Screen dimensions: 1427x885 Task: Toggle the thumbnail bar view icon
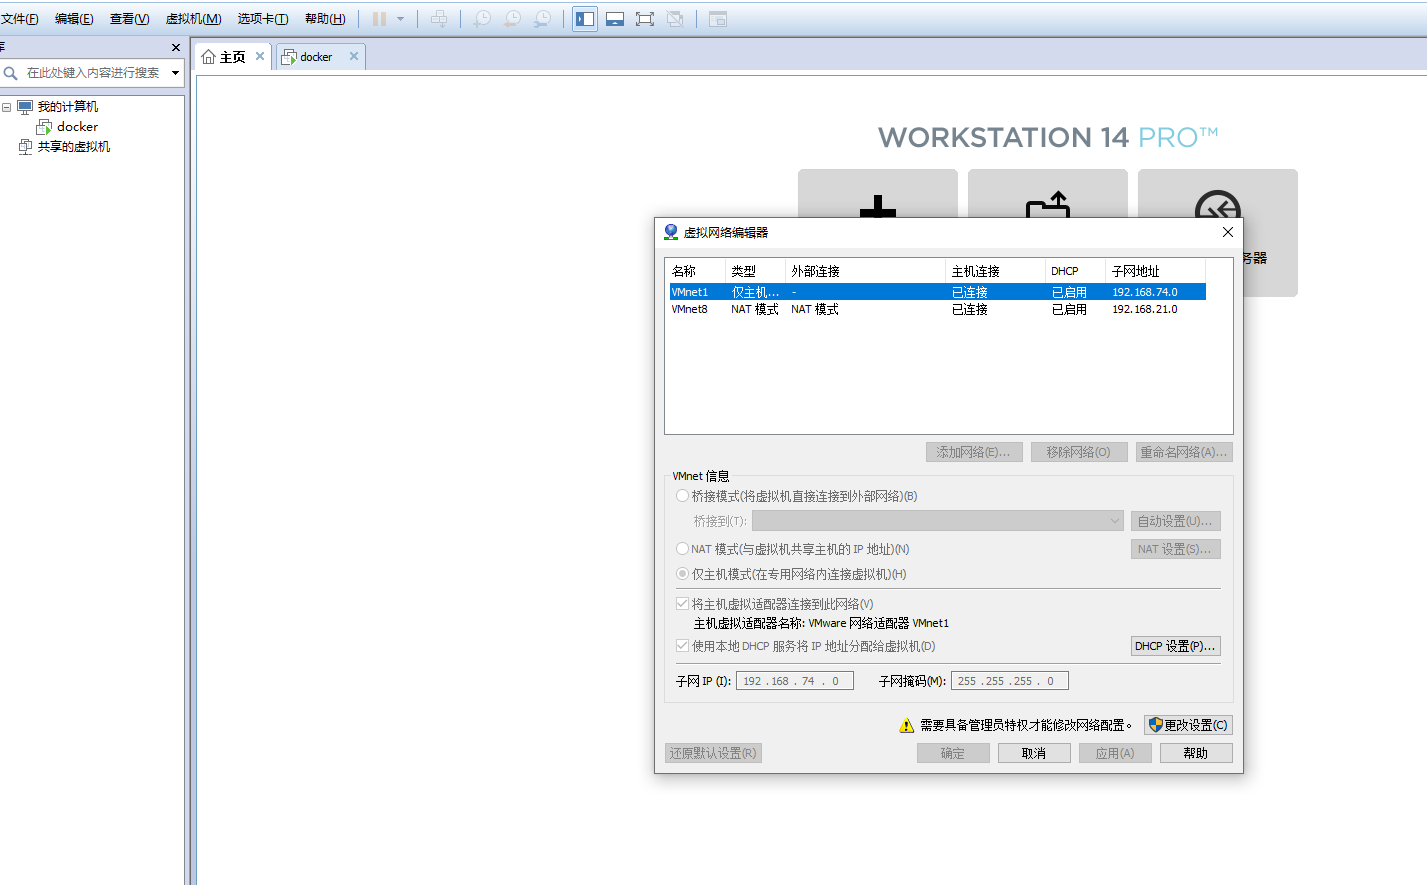[615, 19]
